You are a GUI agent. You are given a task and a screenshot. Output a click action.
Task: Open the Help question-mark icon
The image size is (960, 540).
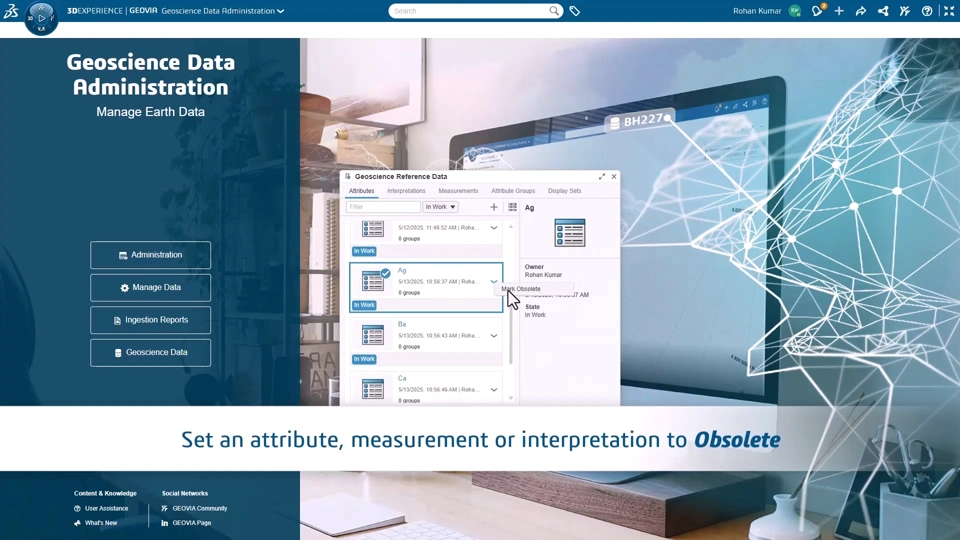click(x=927, y=11)
